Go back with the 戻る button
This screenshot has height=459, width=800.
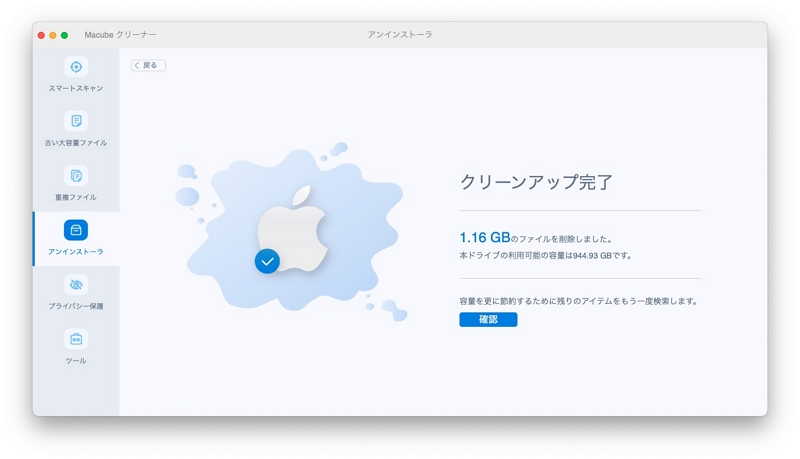[148, 65]
